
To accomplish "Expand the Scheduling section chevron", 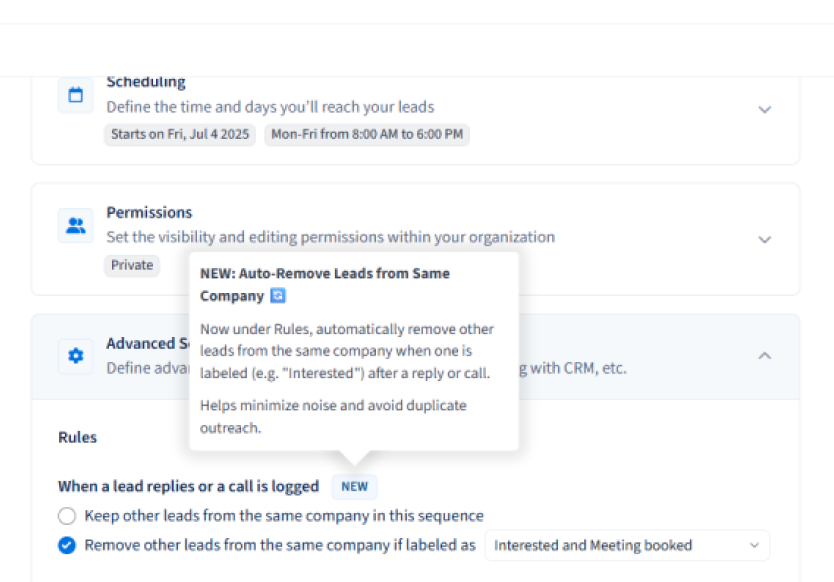I will pyautogui.click(x=764, y=110).
